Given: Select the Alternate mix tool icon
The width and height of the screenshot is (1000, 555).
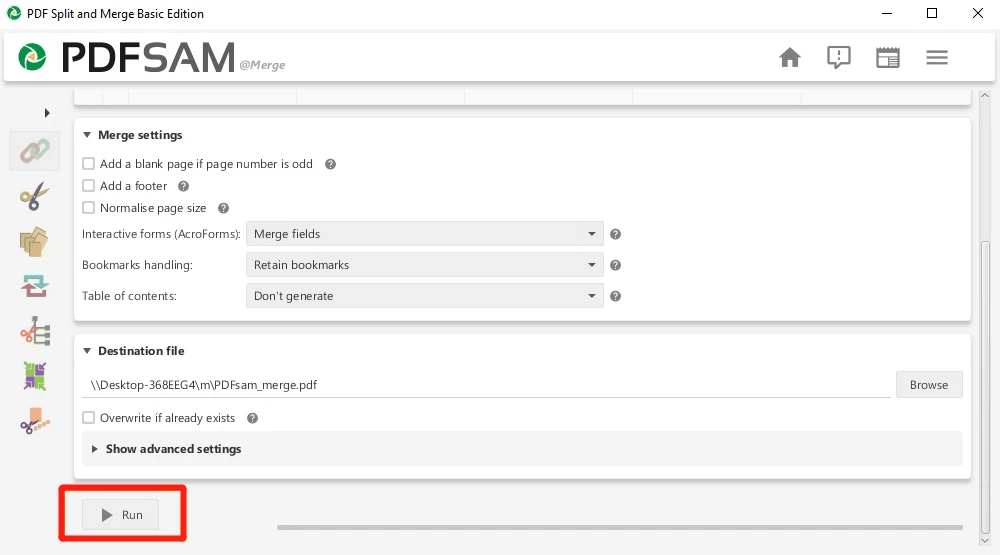Looking at the screenshot, I should click(x=34, y=376).
